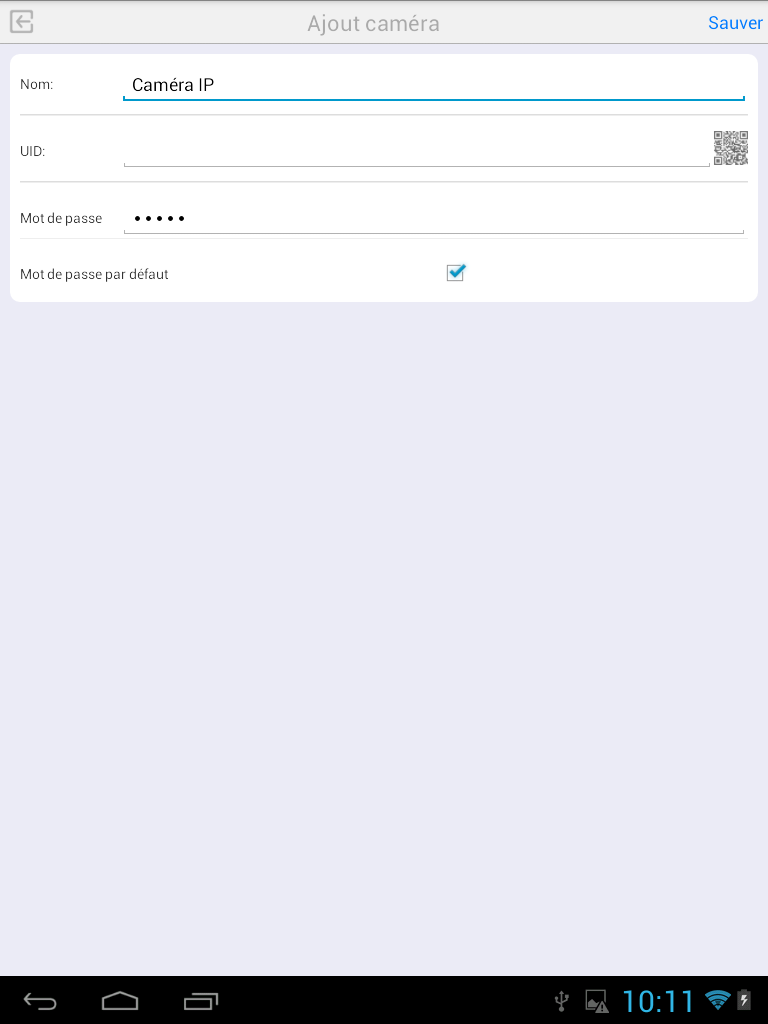The width and height of the screenshot is (768, 1024).
Task: Tap the 'Mot de passe' label
Action: (61, 218)
